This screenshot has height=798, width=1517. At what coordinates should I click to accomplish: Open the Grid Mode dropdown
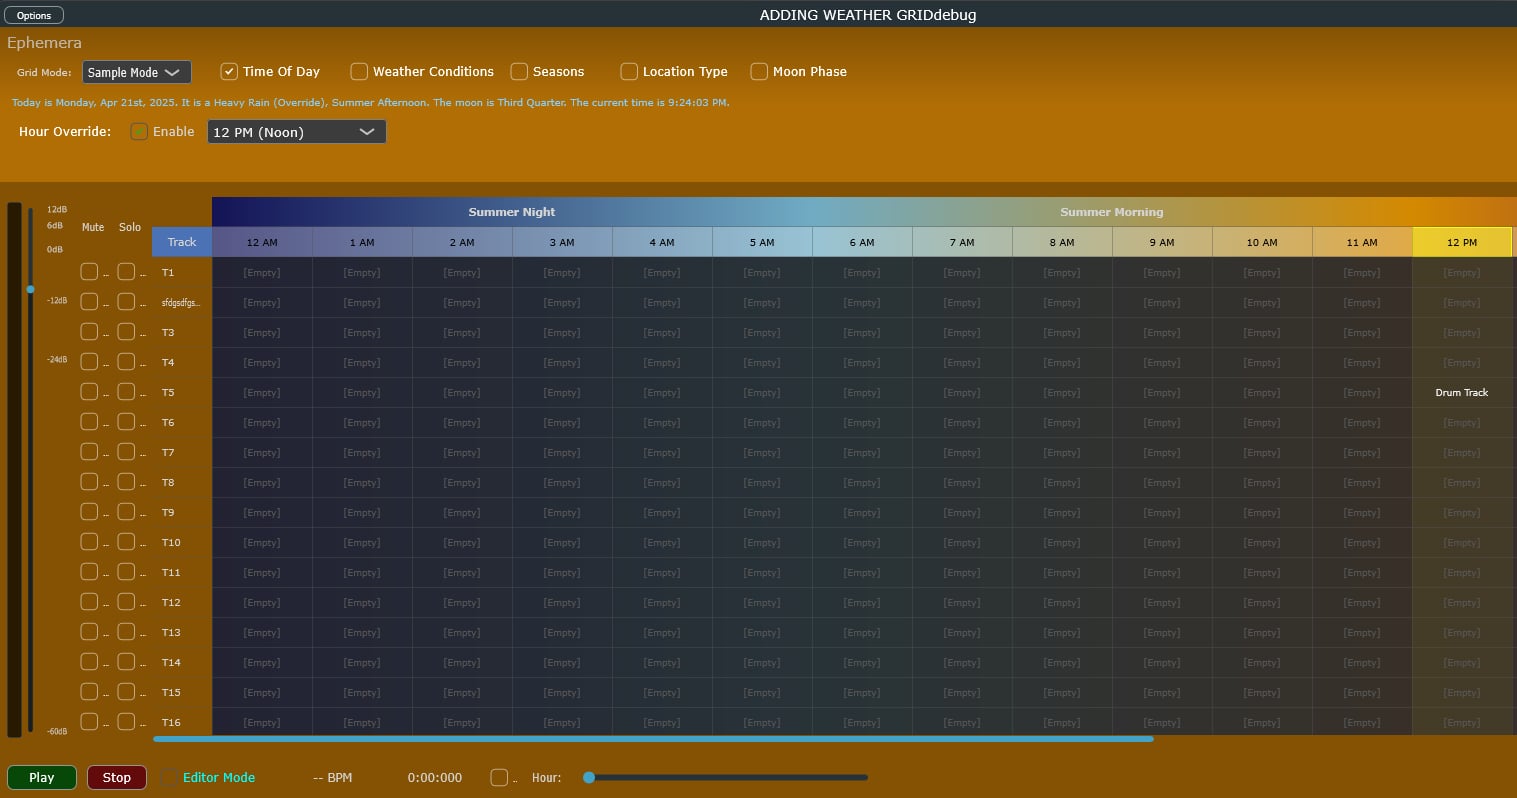tap(137, 72)
